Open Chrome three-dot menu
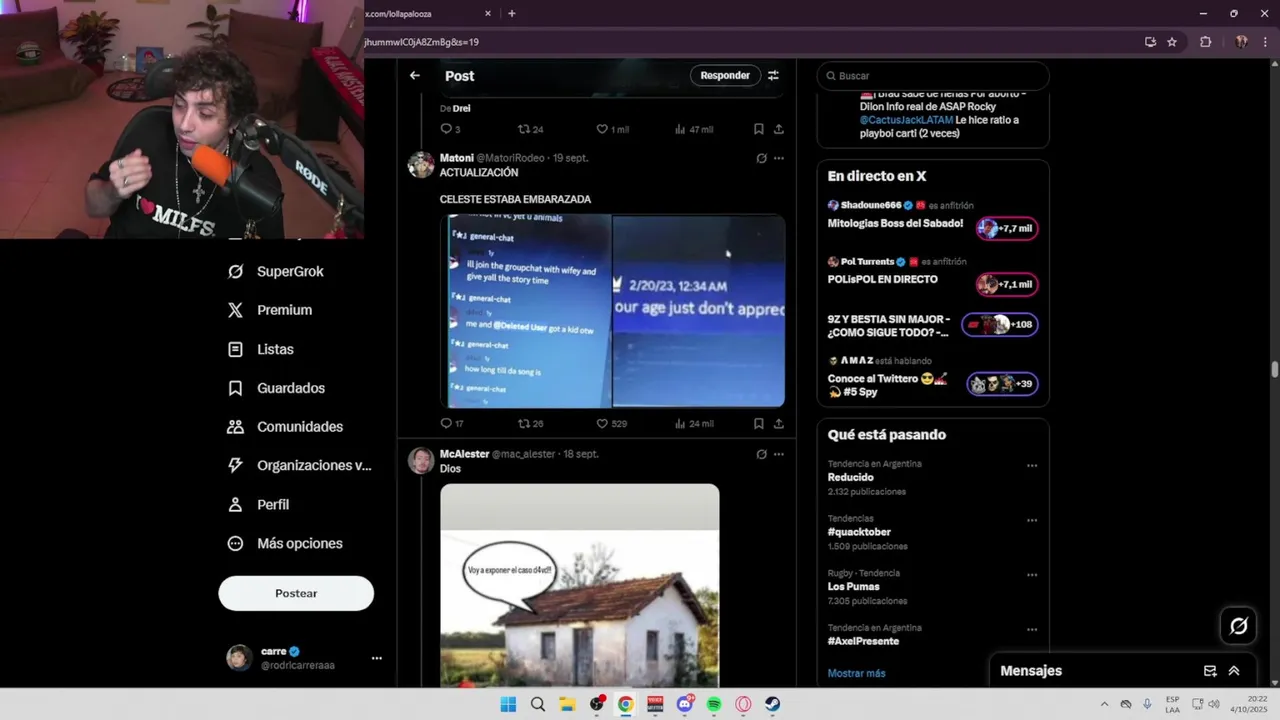 tap(1267, 42)
